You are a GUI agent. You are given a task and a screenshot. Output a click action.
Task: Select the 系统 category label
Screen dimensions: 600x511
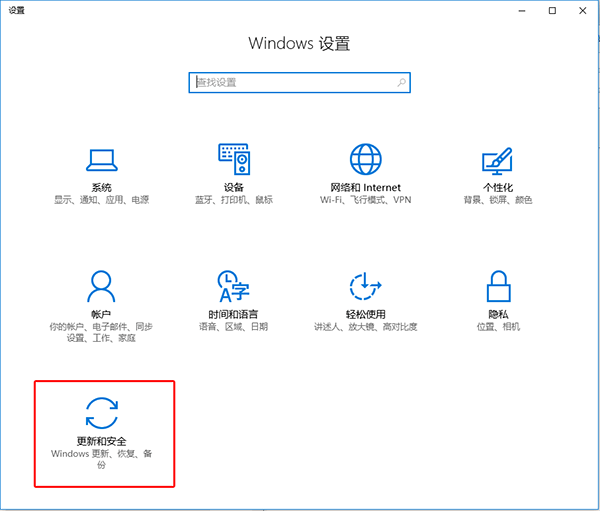(x=101, y=188)
